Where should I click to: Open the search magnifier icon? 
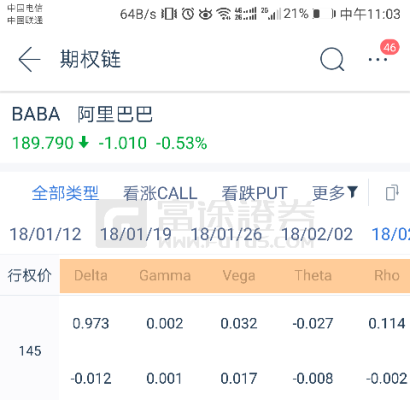point(332,59)
